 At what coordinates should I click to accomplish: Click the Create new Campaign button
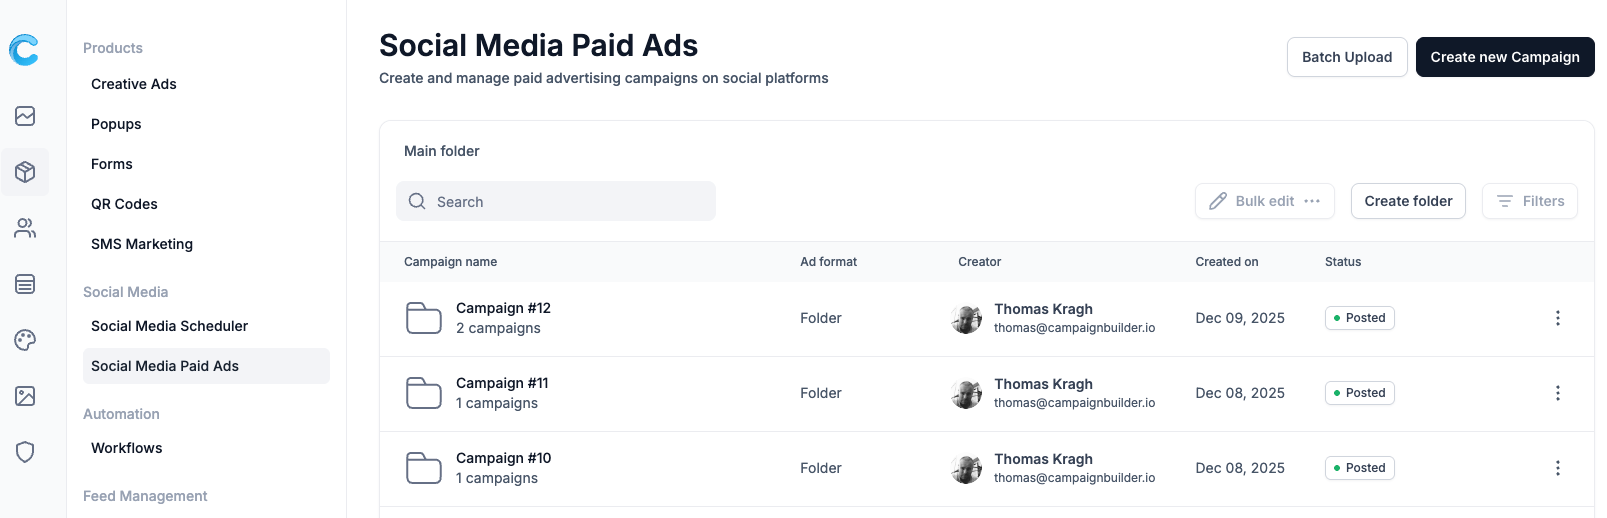coord(1504,57)
